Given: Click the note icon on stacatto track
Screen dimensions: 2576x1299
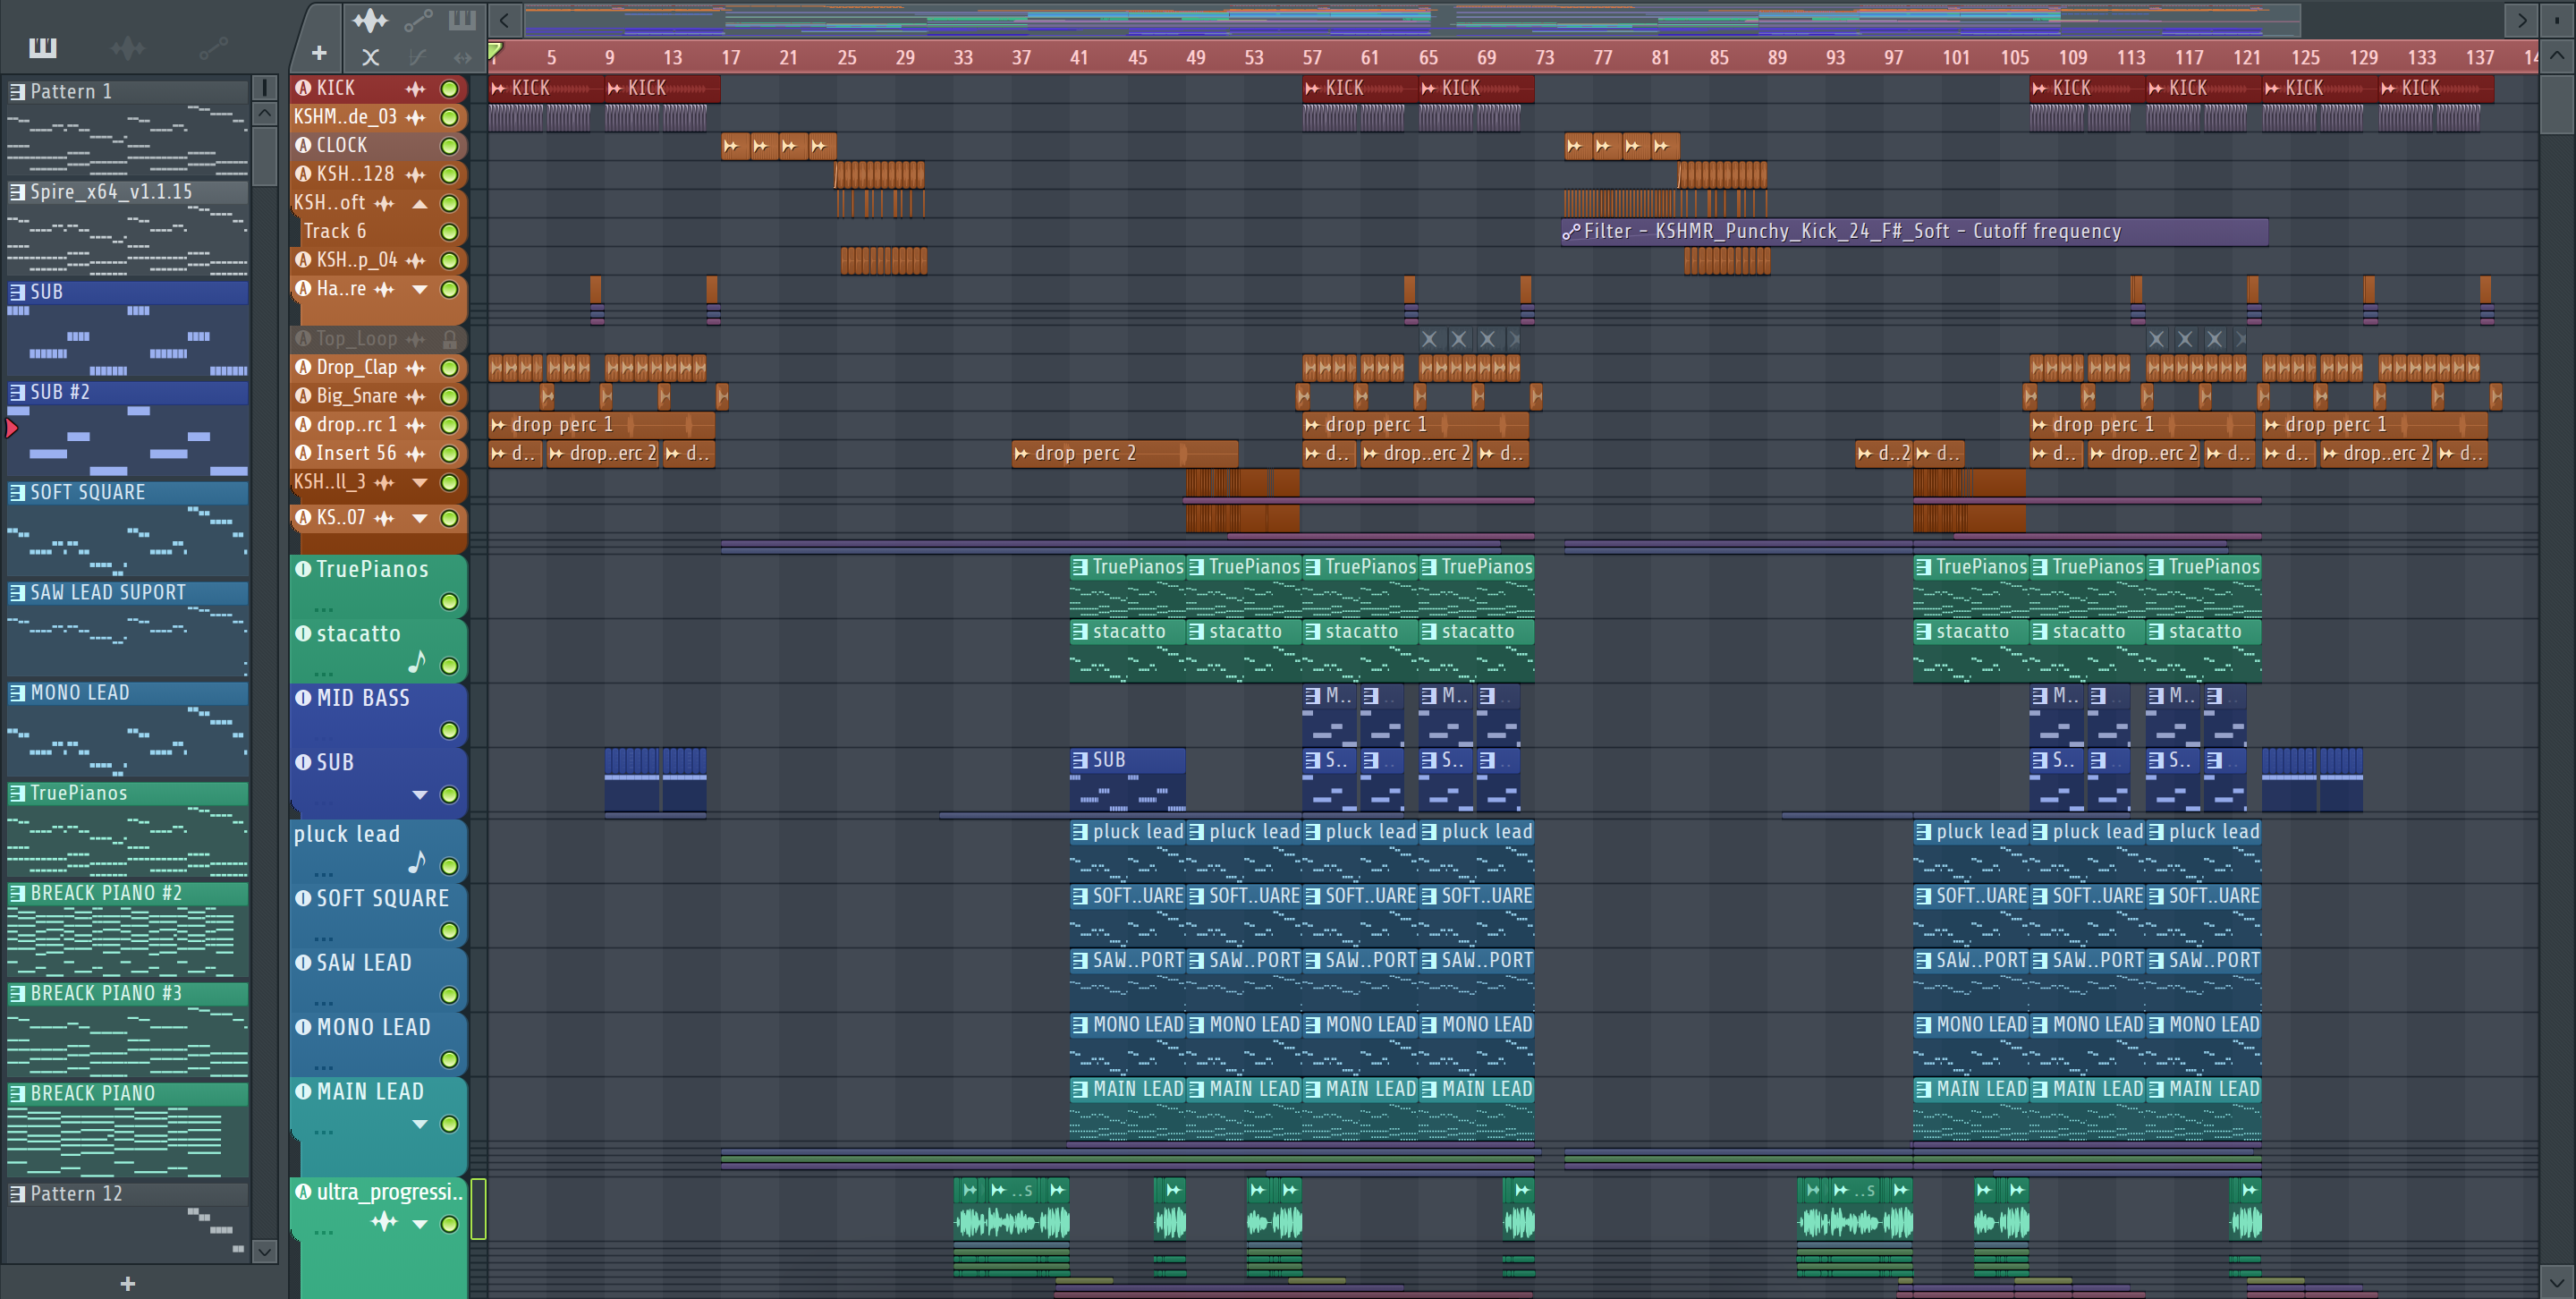Looking at the screenshot, I should pyautogui.click(x=417, y=662).
